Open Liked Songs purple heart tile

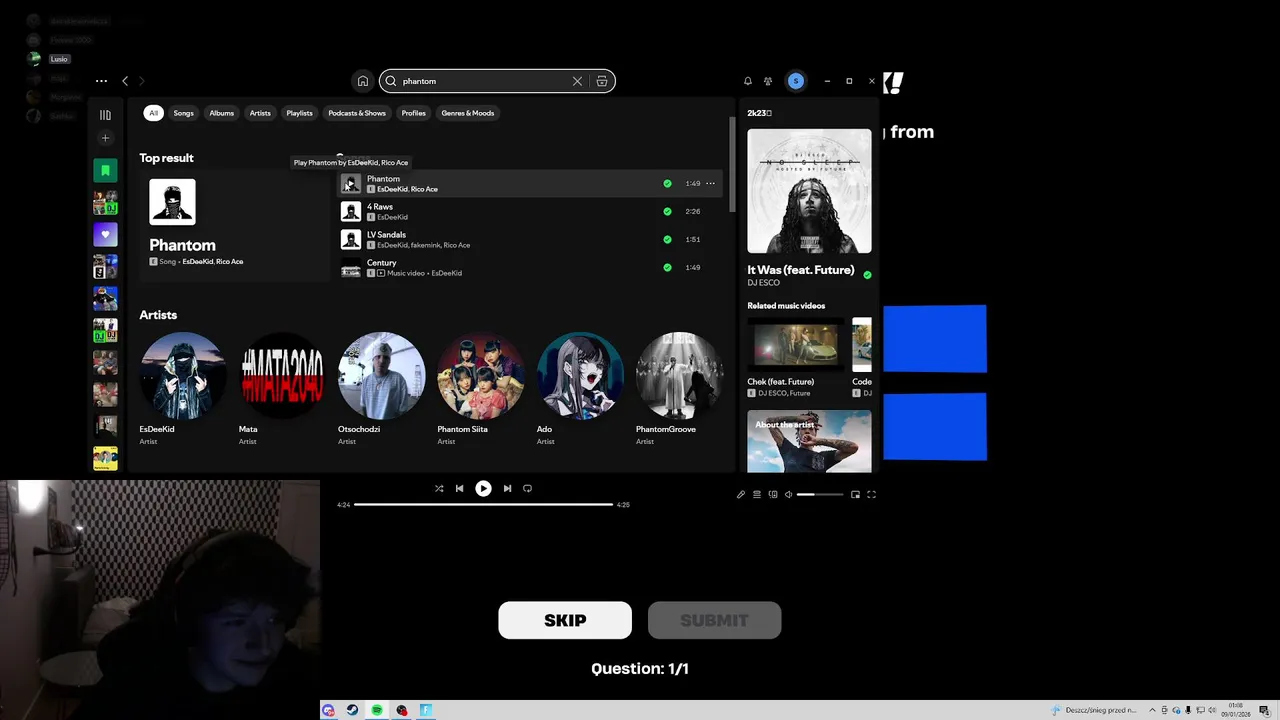click(x=105, y=234)
